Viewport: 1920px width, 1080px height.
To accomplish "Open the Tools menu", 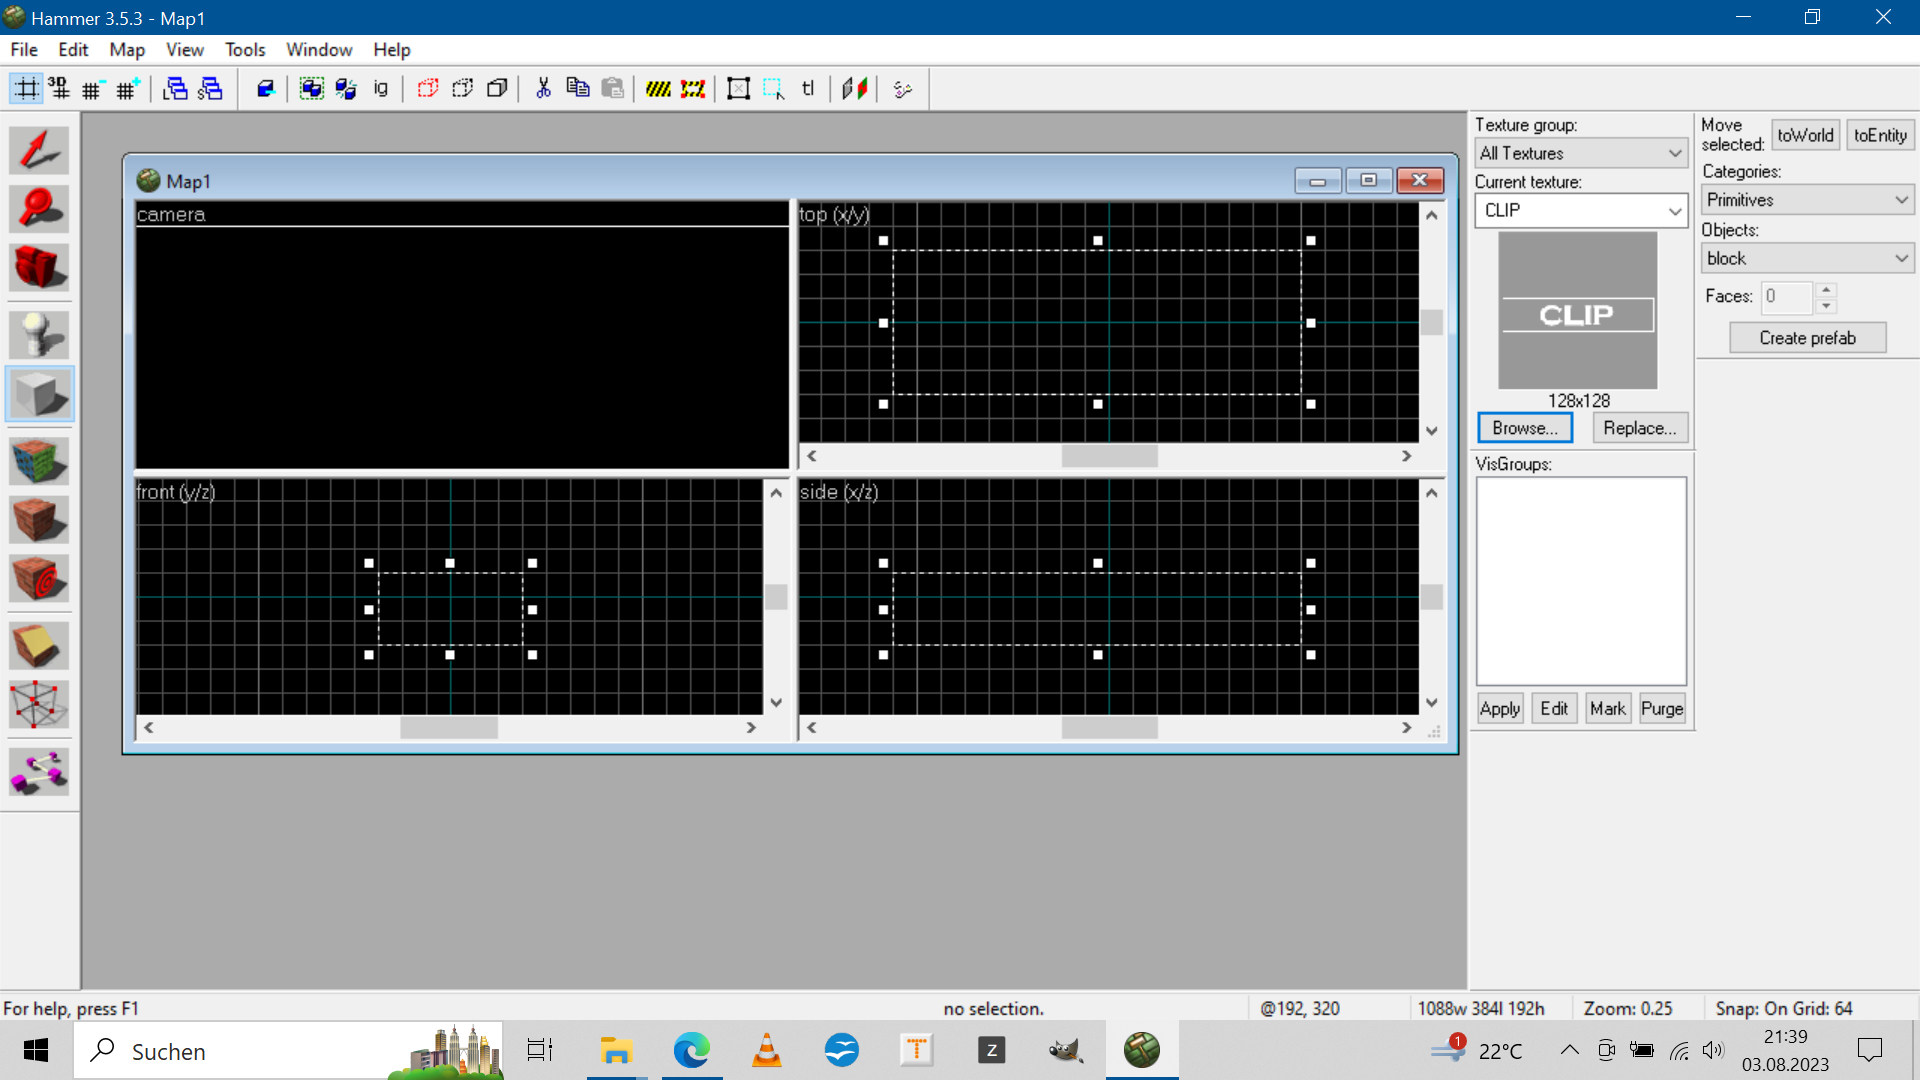I will coord(245,50).
